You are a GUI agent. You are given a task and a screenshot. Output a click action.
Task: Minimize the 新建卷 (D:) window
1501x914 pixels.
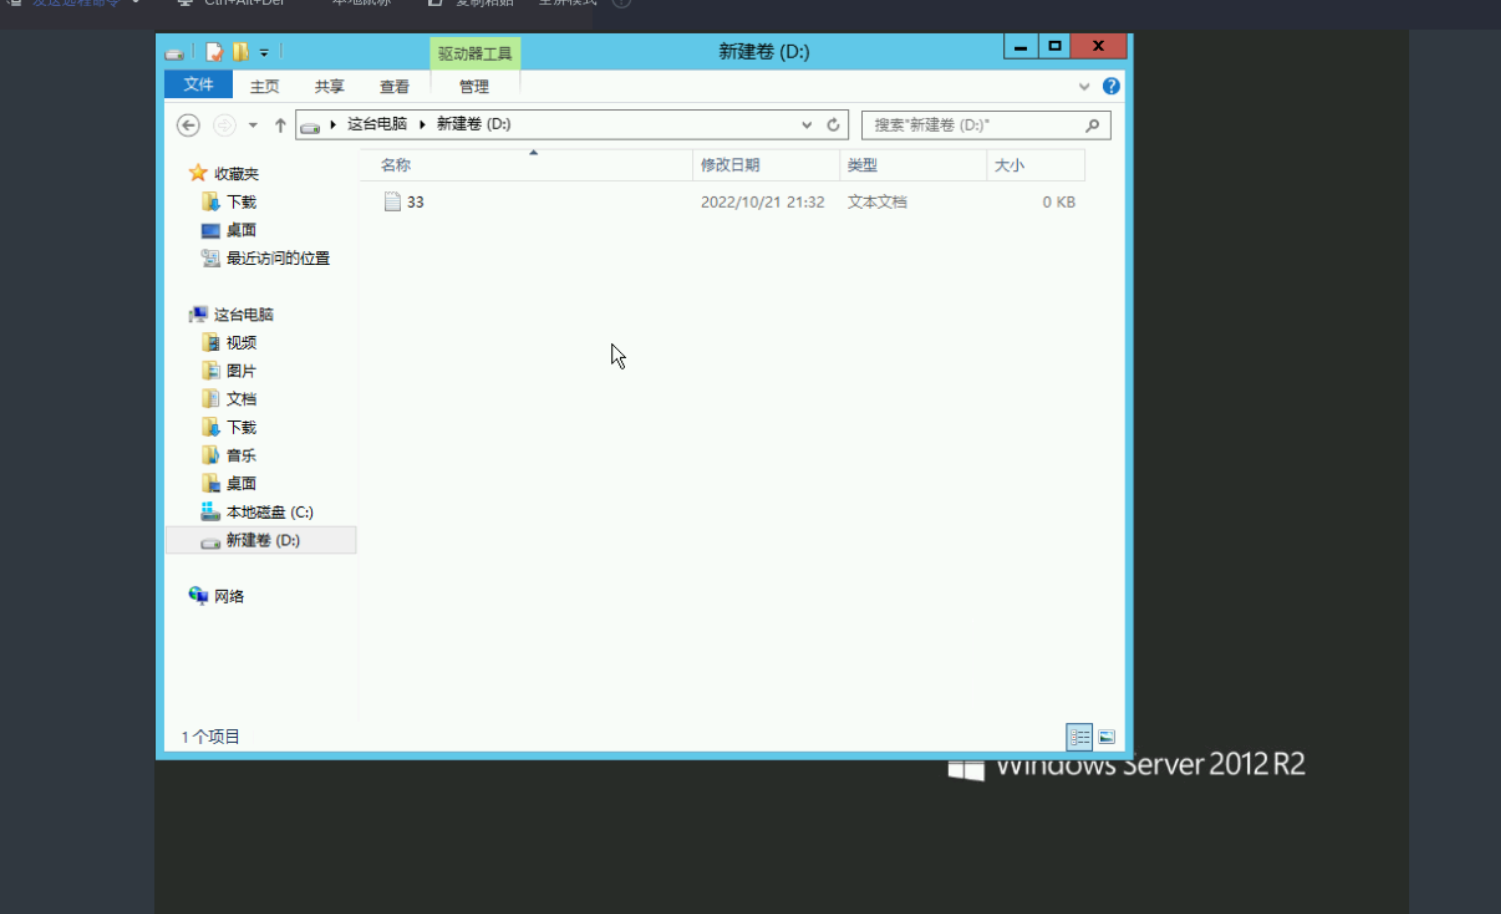[x=1020, y=46]
